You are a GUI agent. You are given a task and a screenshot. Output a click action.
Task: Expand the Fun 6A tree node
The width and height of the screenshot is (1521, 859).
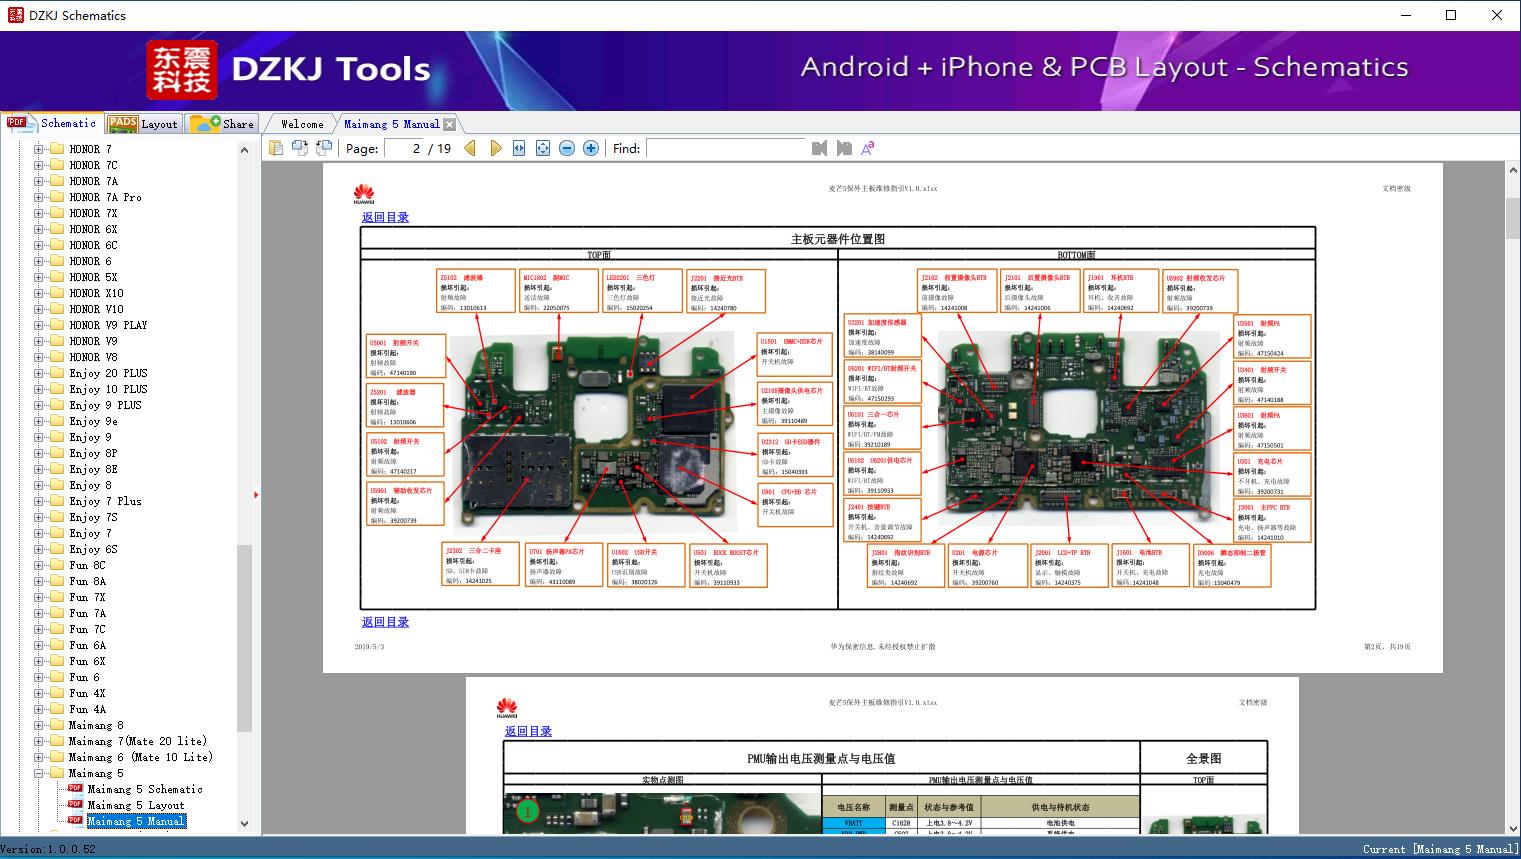pyautogui.click(x=39, y=645)
